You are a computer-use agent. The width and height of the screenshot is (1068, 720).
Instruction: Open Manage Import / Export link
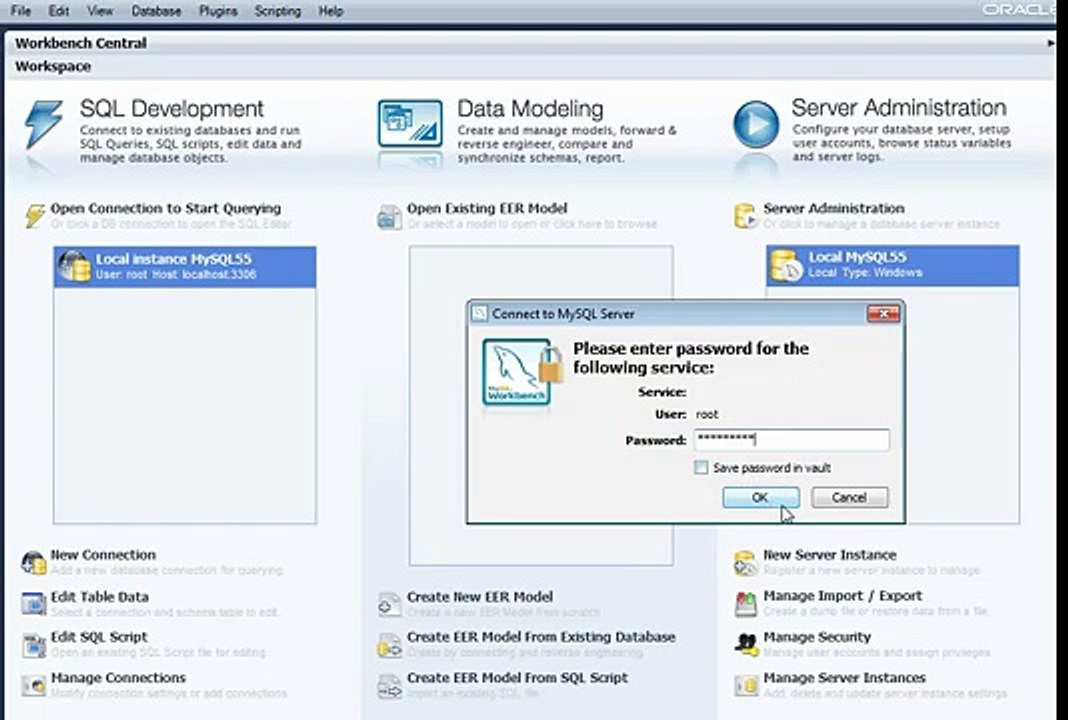(x=843, y=596)
